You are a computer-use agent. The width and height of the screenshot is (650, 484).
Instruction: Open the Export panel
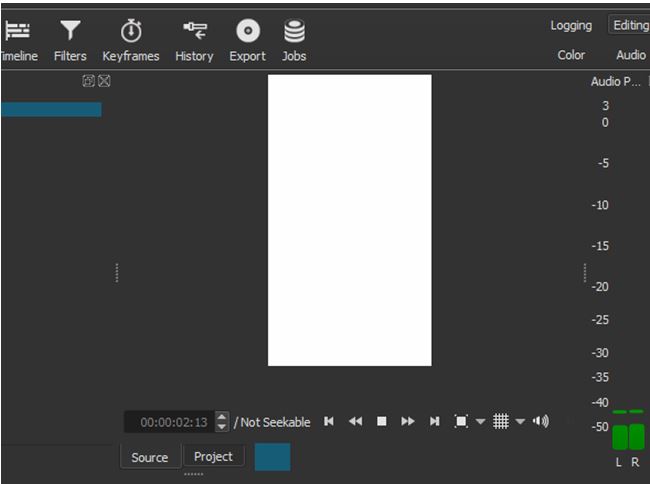coord(248,41)
